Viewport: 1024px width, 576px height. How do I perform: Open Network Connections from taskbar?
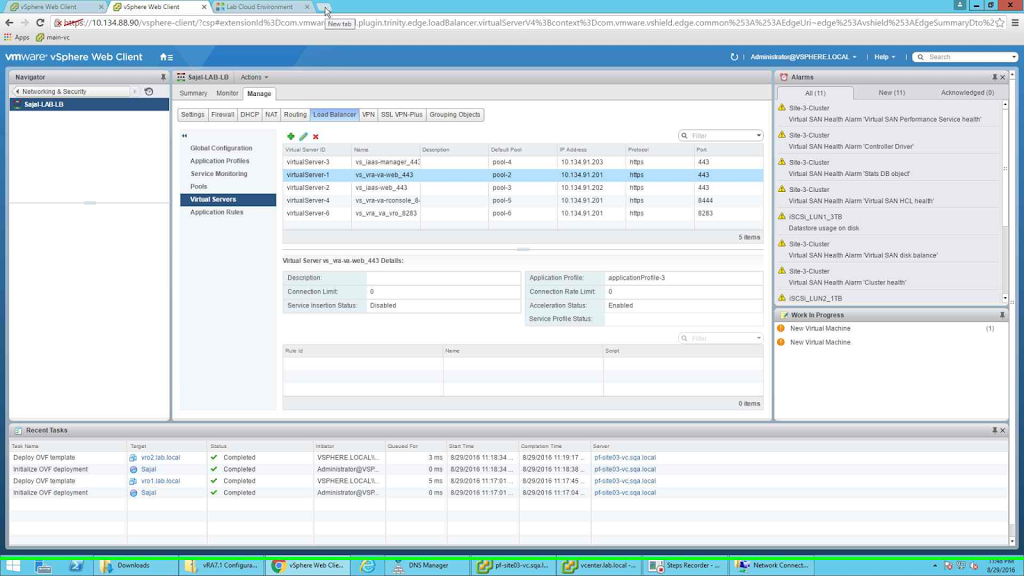(x=772, y=566)
